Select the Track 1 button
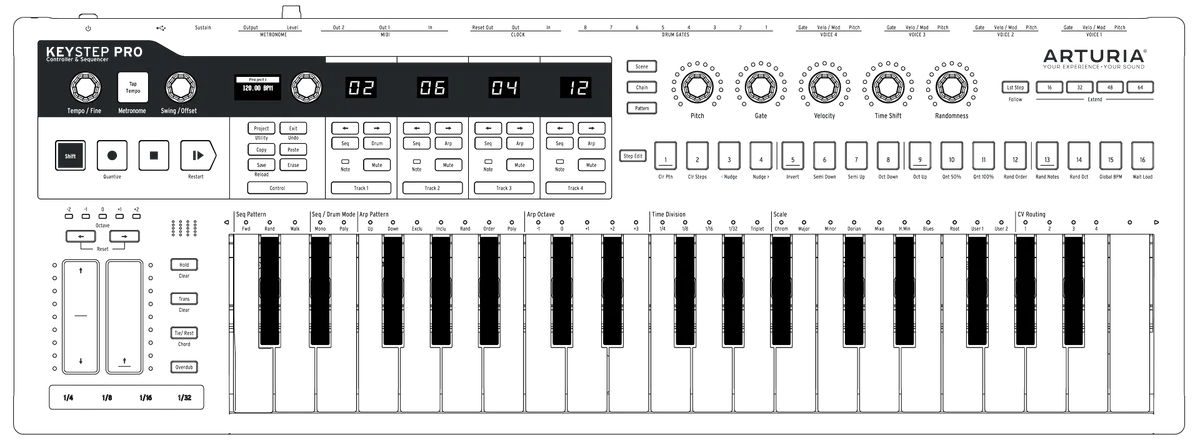Image resolution: width=1200 pixels, height=447 pixels. pyautogui.click(x=361, y=188)
